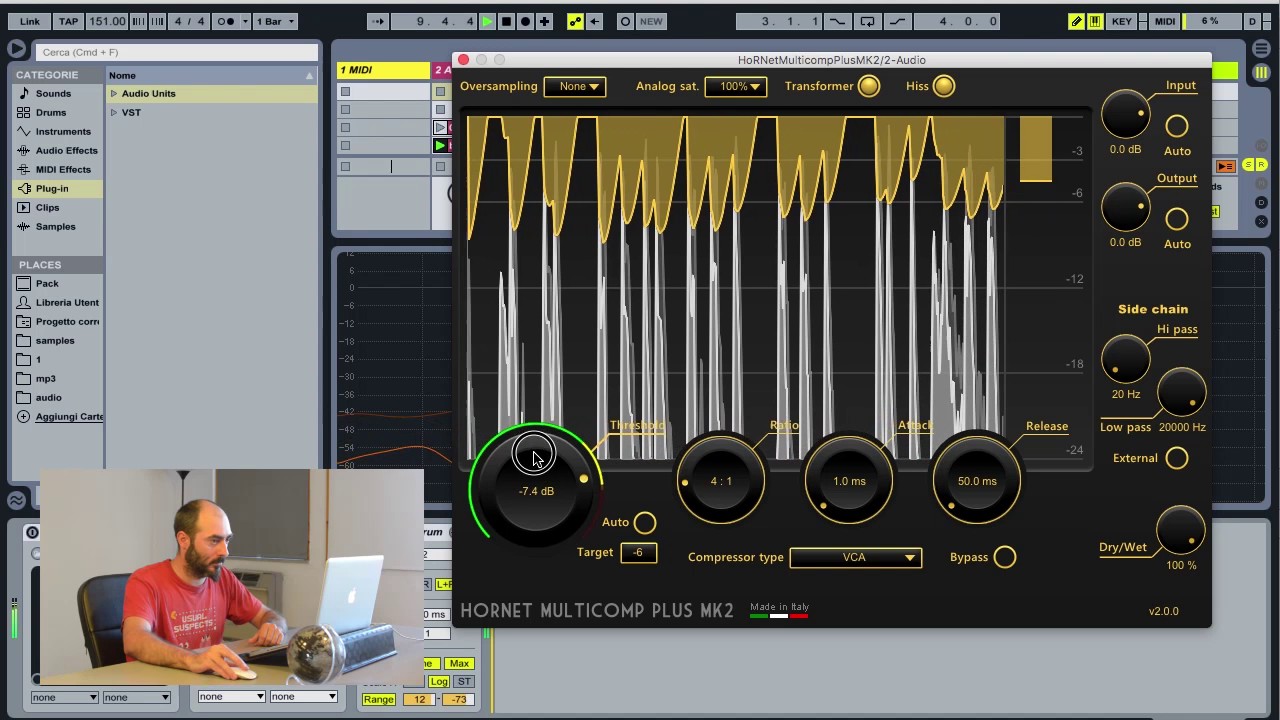Click the Link button
The width and height of the screenshot is (1280, 720).
(30, 21)
